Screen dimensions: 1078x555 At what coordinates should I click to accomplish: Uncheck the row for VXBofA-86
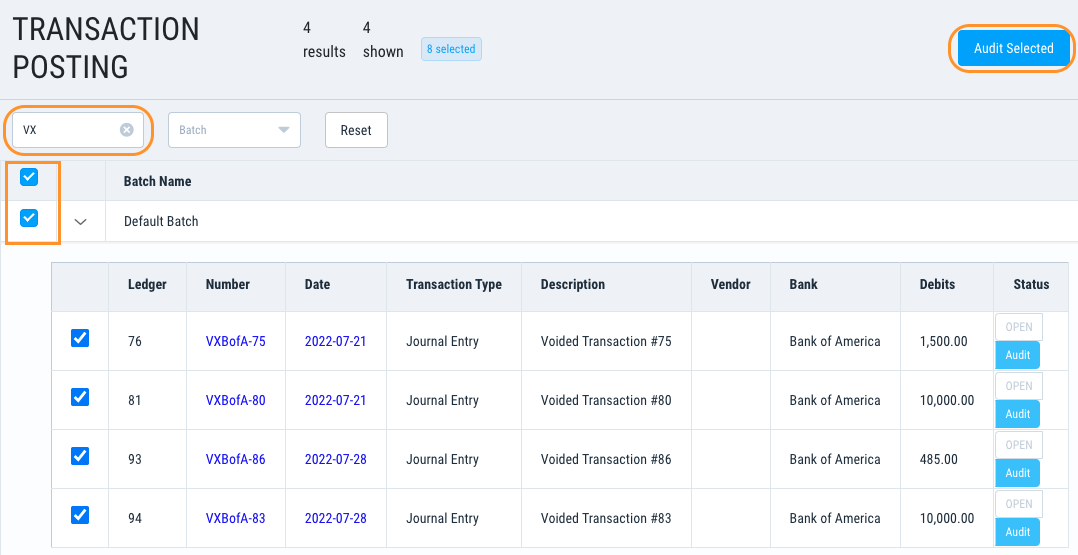point(80,456)
